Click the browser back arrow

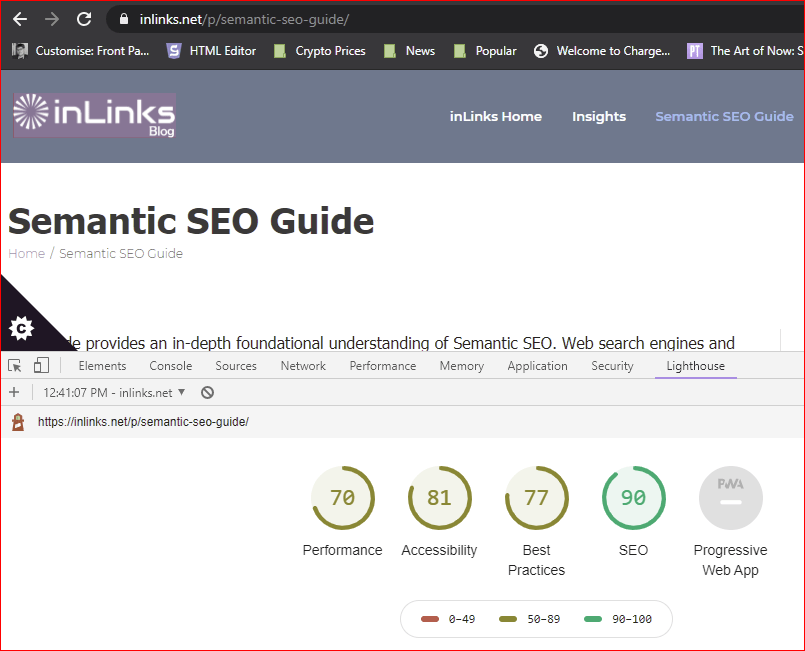(x=20, y=20)
